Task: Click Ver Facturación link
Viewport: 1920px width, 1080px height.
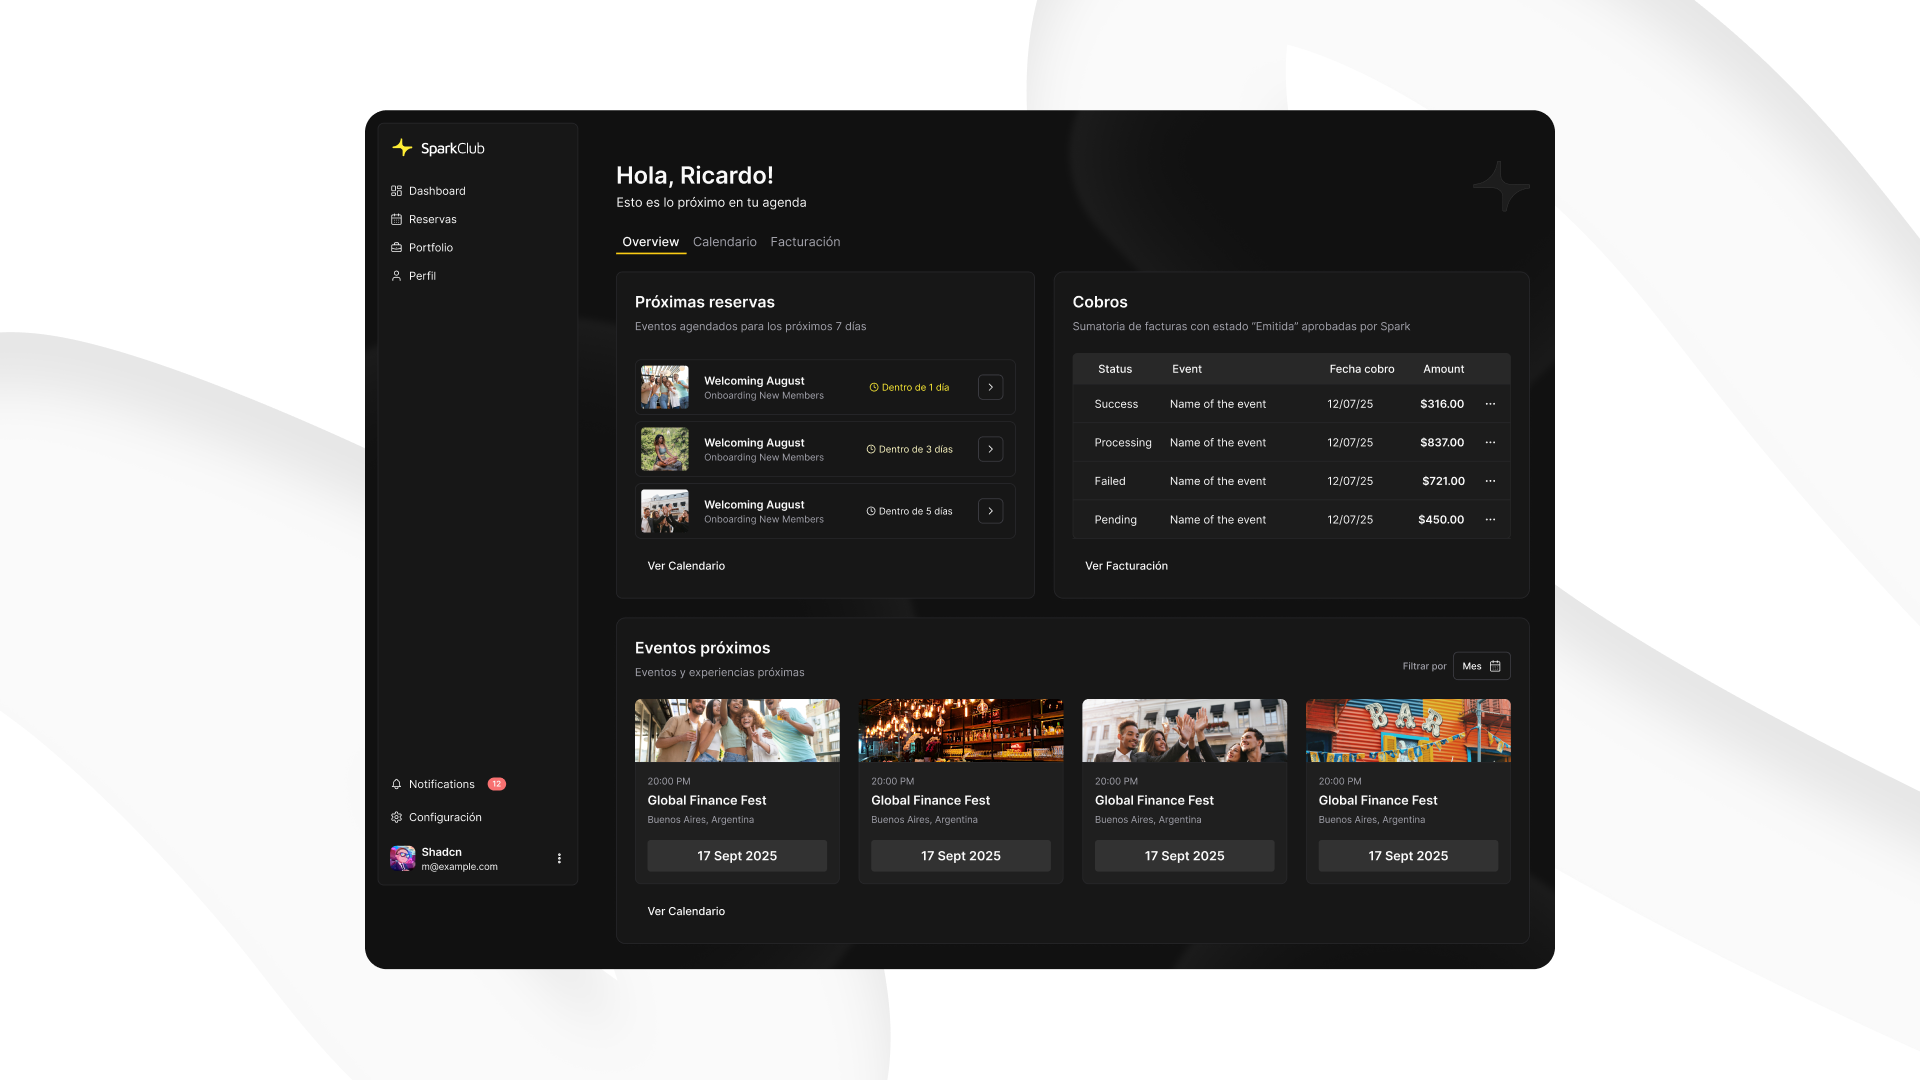Action: pyautogui.click(x=1126, y=566)
